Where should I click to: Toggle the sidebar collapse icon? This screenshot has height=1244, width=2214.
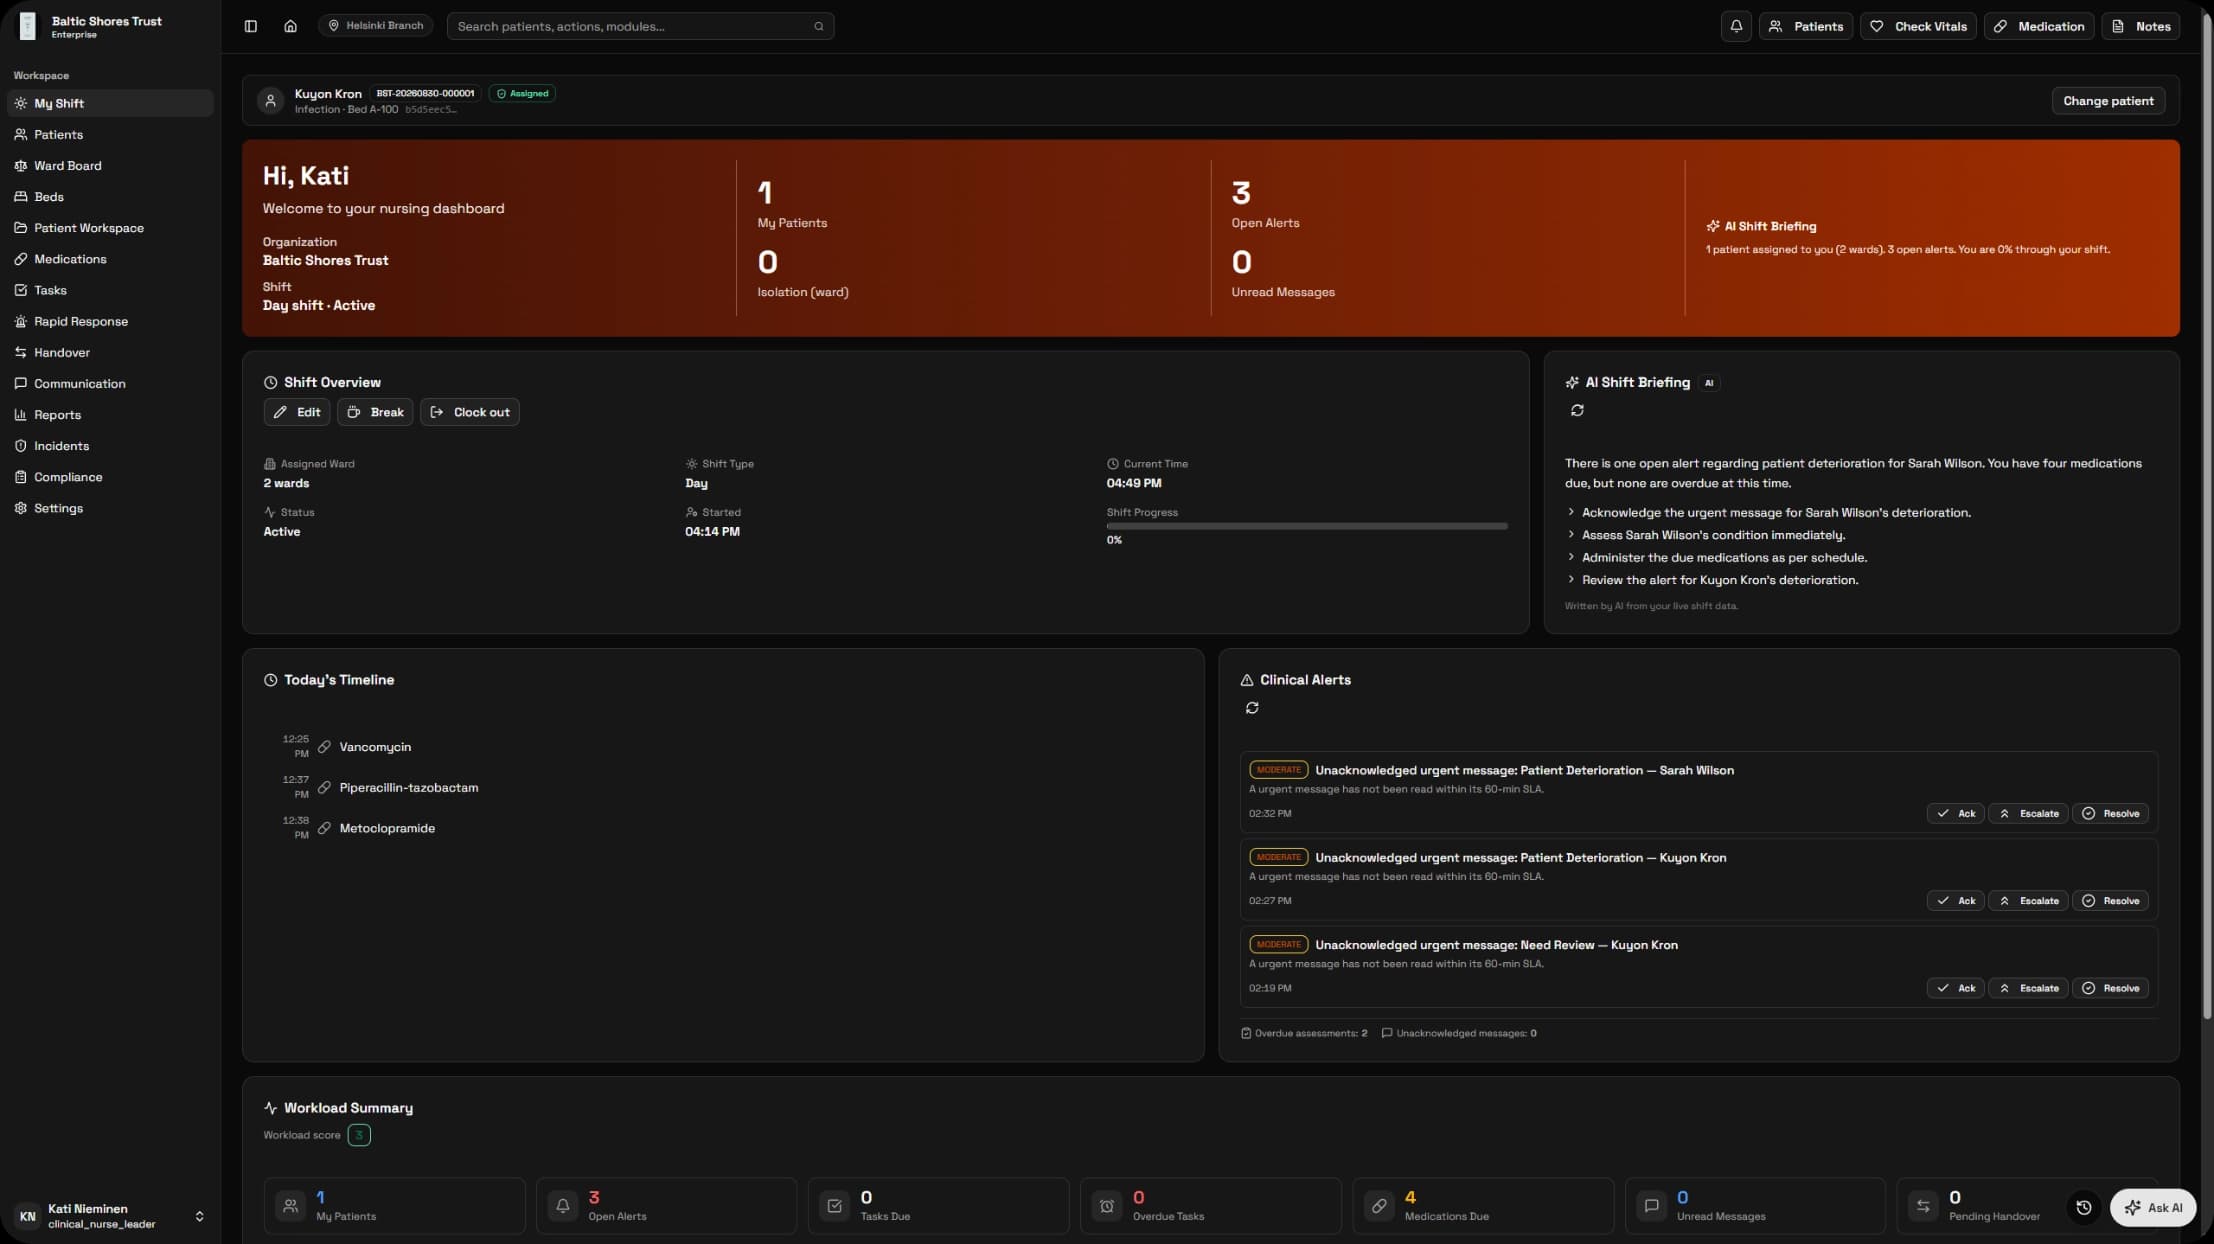pos(251,26)
